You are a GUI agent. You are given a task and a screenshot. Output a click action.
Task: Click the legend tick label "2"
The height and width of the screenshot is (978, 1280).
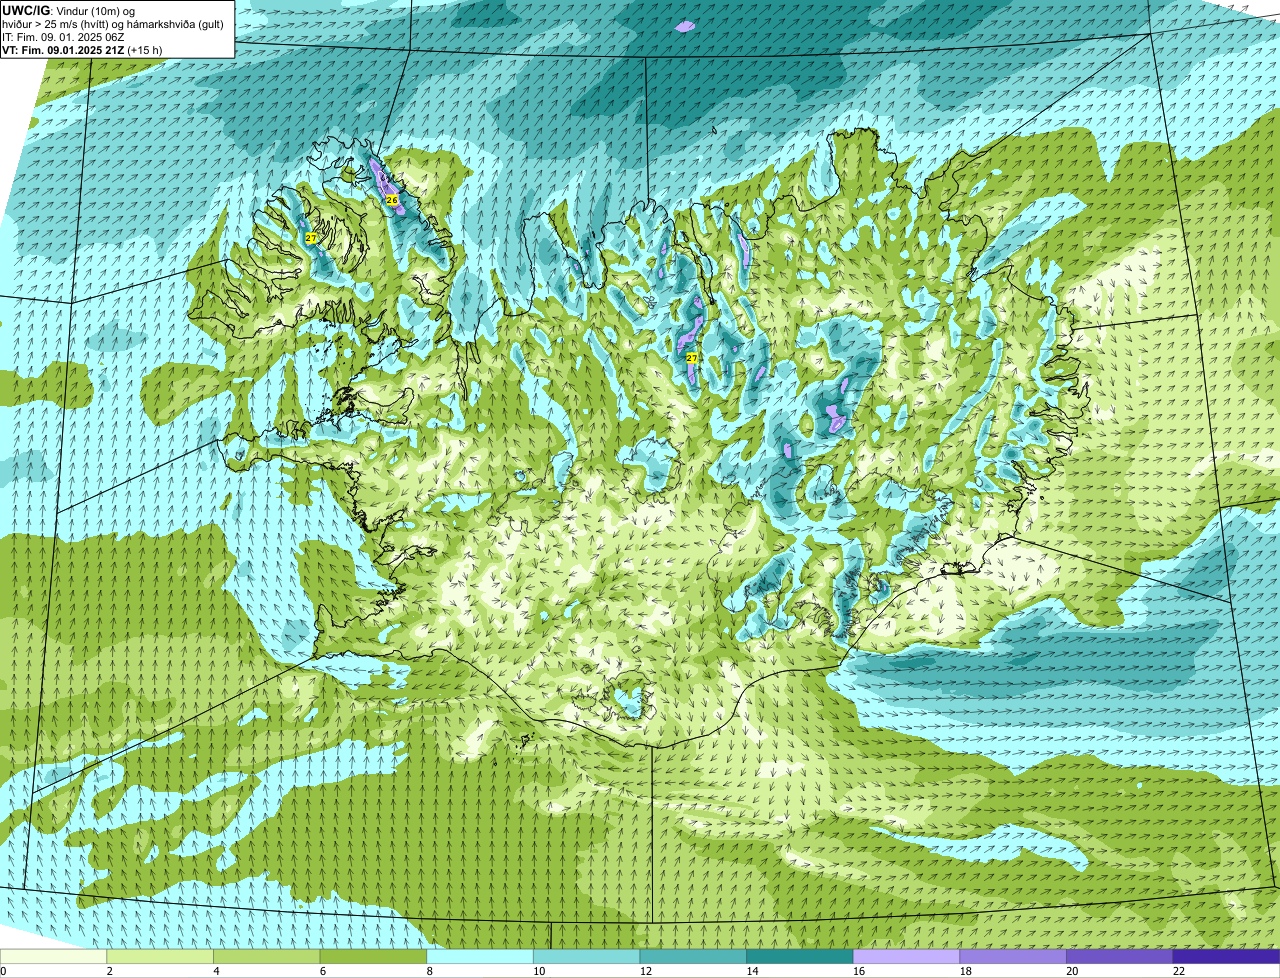[x=109, y=971]
